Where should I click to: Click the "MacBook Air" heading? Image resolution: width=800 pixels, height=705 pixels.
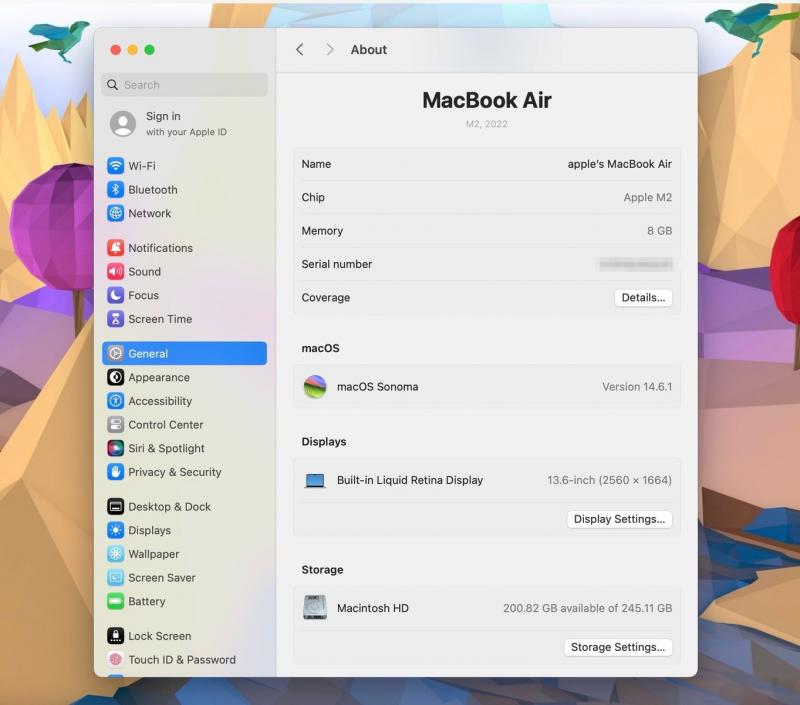[487, 100]
